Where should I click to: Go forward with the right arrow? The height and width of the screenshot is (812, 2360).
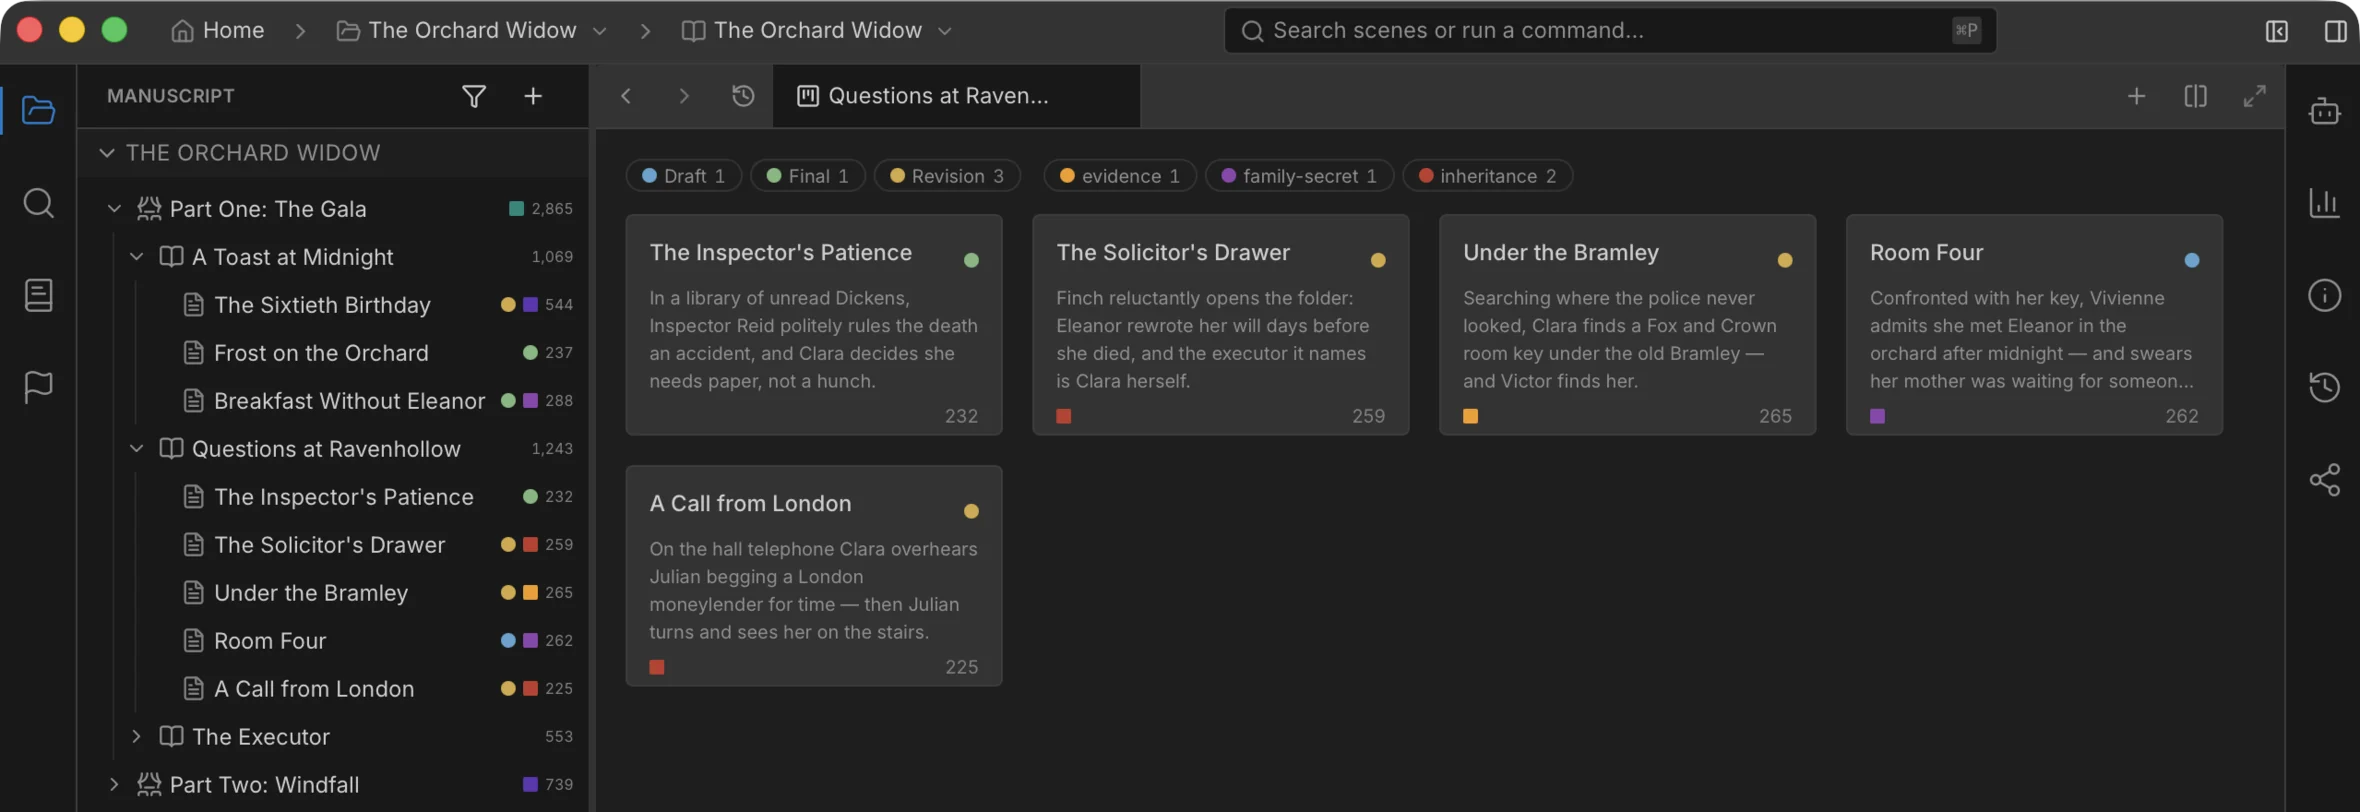click(684, 96)
